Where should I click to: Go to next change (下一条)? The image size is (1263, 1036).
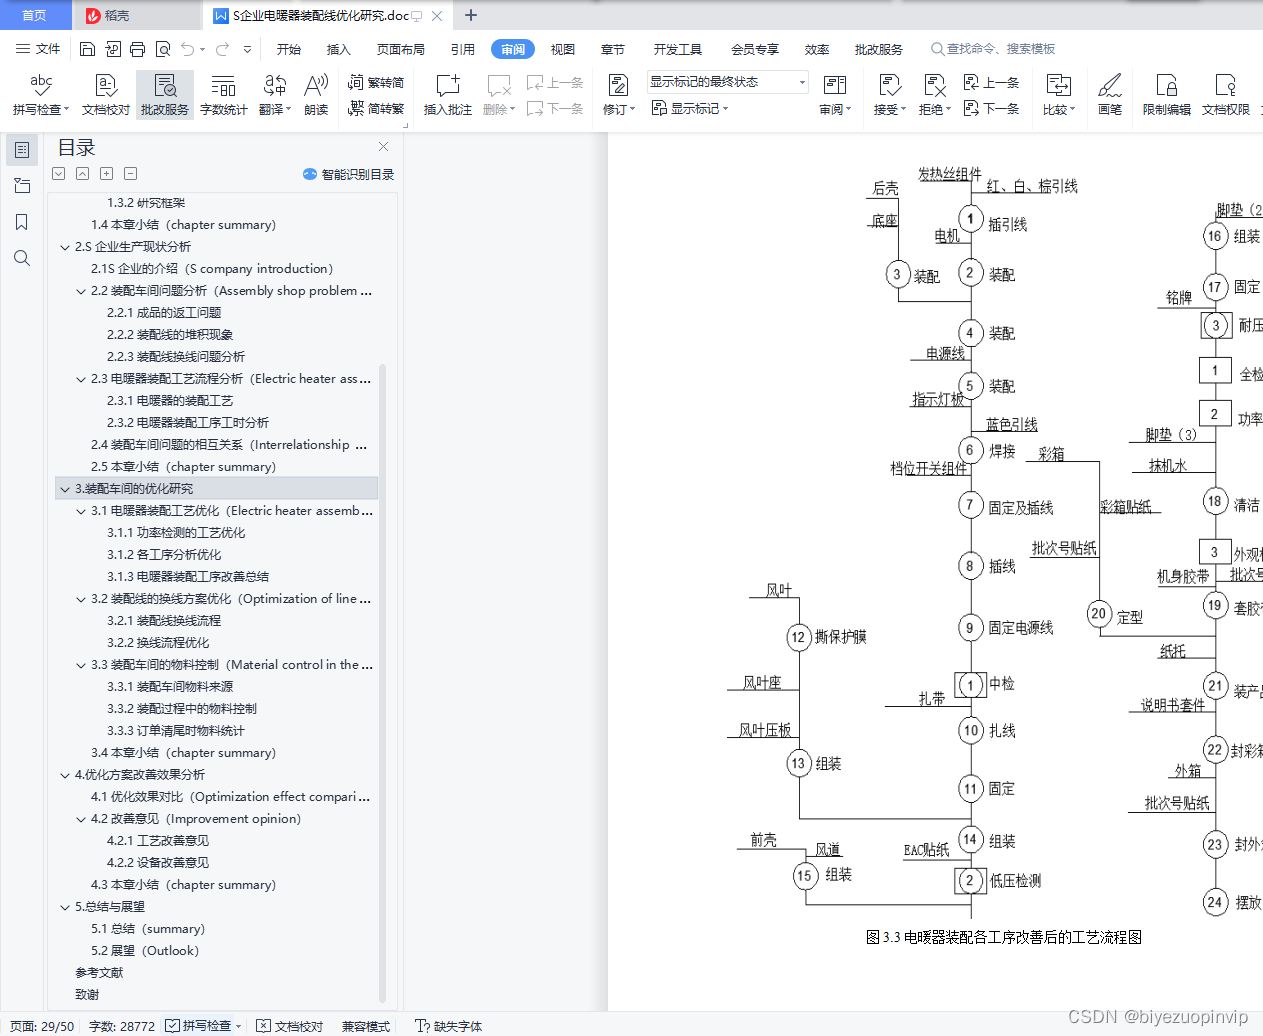[x=991, y=108]
